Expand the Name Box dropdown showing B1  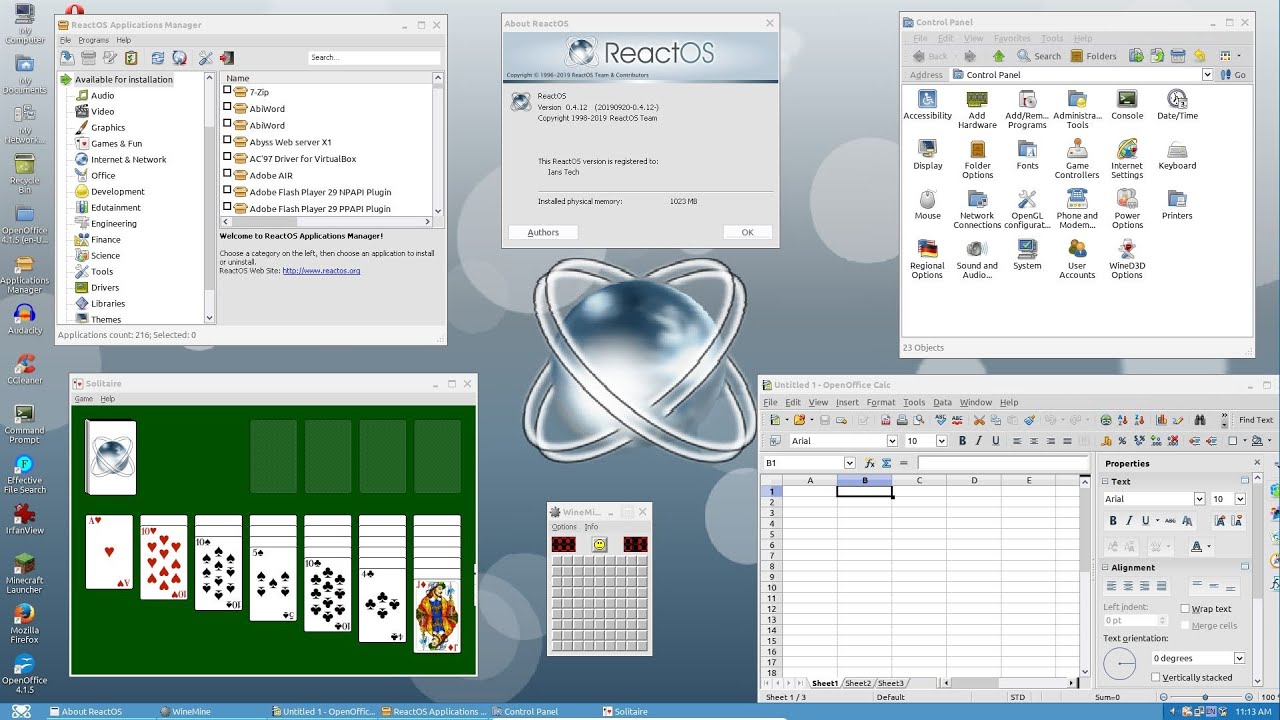coord(850,463)
